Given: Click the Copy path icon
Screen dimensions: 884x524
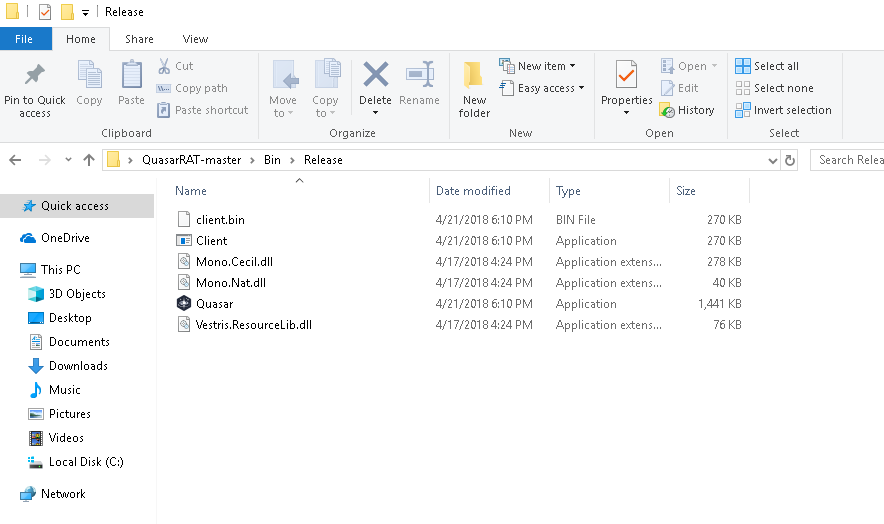Looking at the screenshot, I should tap(163, 88).
